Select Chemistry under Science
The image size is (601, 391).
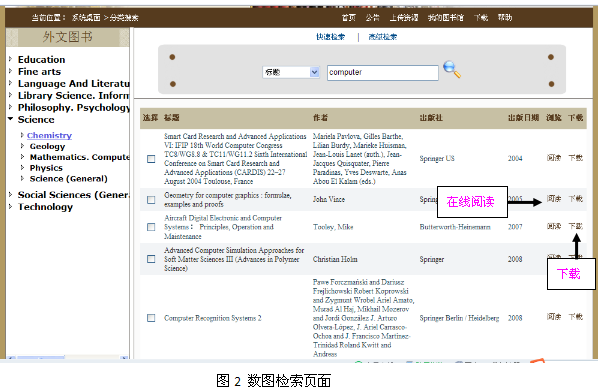(49, 135)
